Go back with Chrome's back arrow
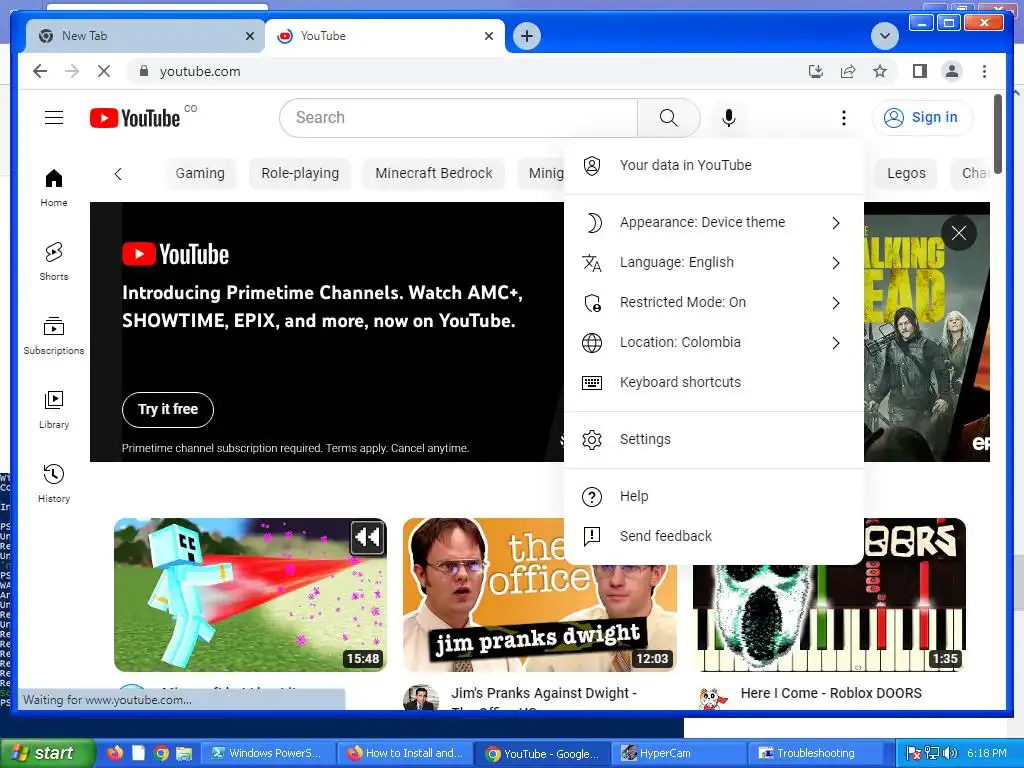1024x768 pixels. point(40,71)
